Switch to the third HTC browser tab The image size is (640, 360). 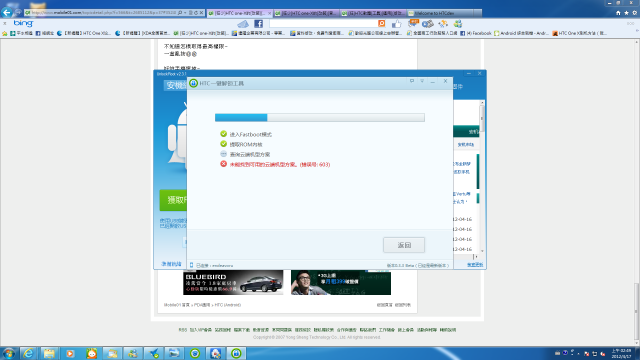point(373,13)
